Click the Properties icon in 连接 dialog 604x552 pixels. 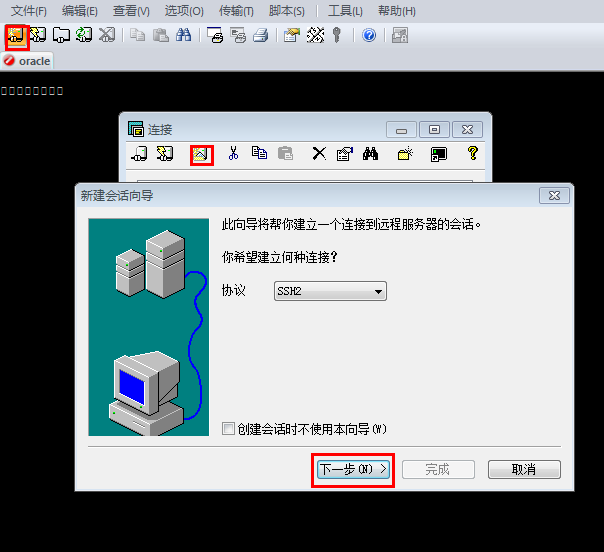pyautogui.click(x=345, y=154)
